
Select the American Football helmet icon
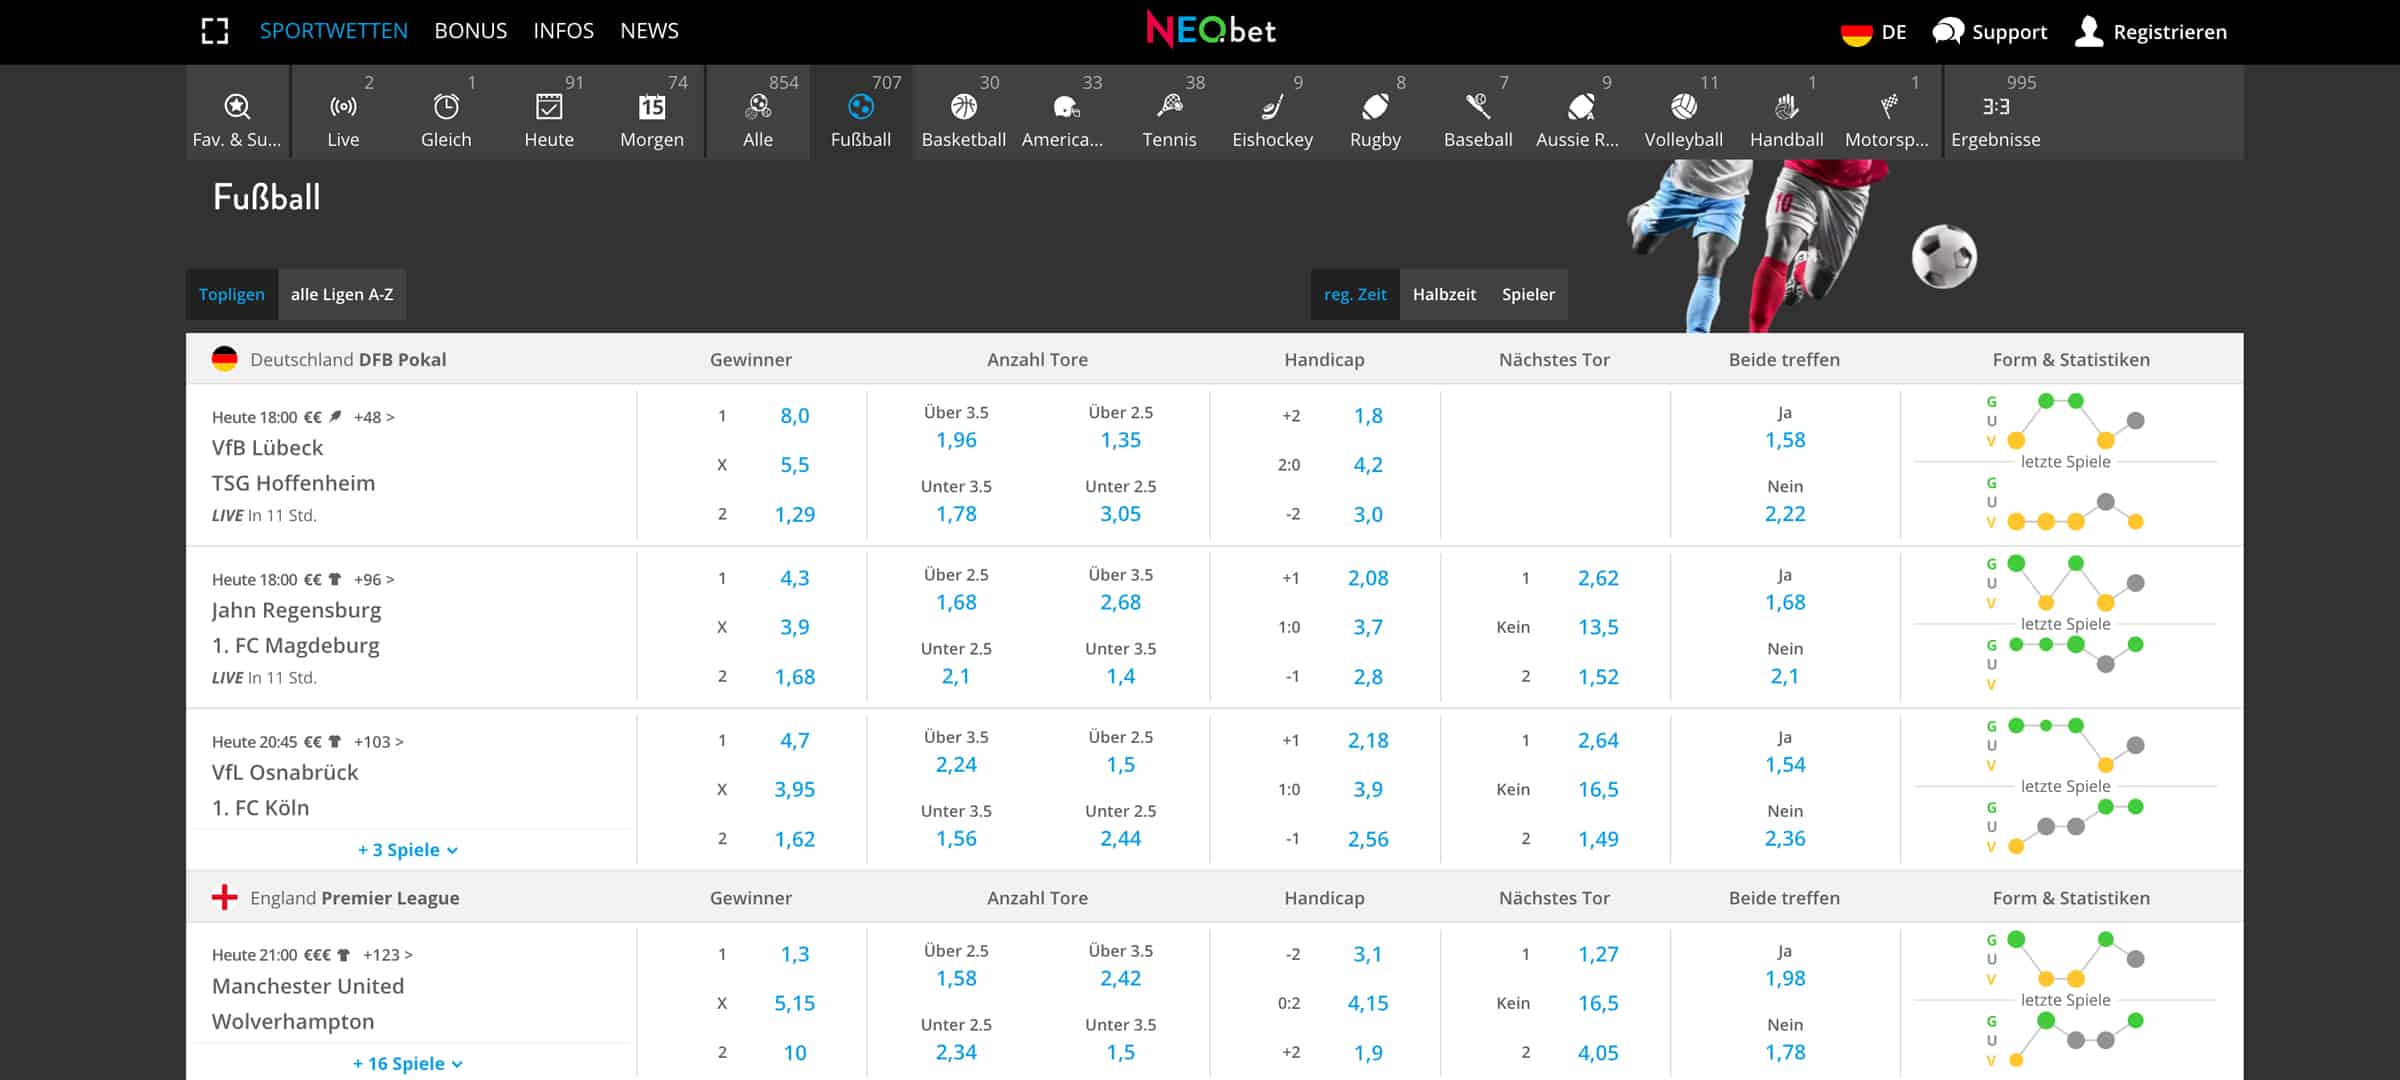pyautogui.click(x=1066, y=106)
